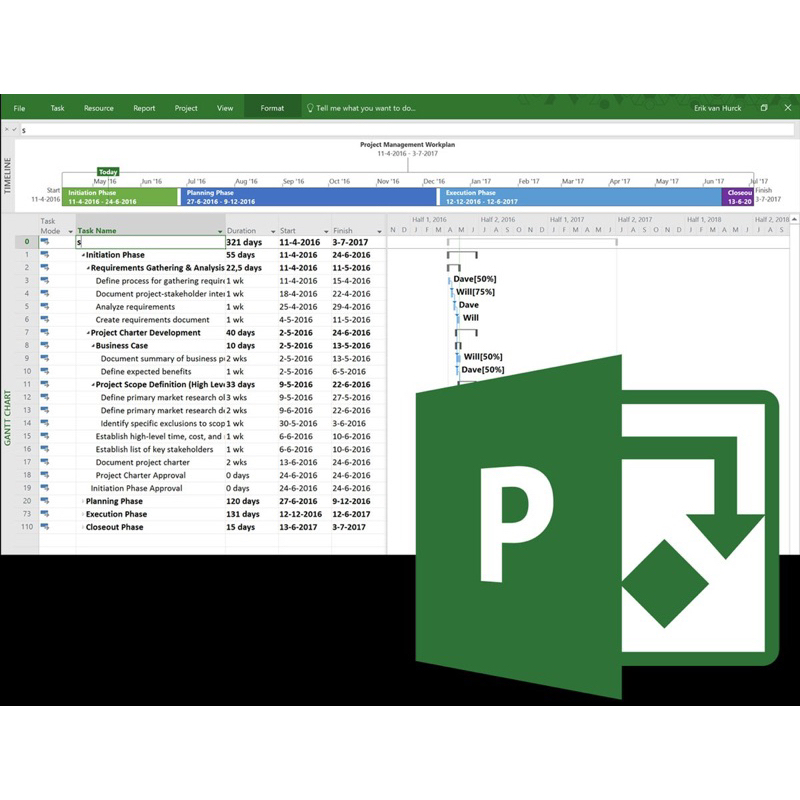This screenshot has width=800, height=800.
Task: Click task mode icon for Business Case row
Action: [x=45, y=345]
